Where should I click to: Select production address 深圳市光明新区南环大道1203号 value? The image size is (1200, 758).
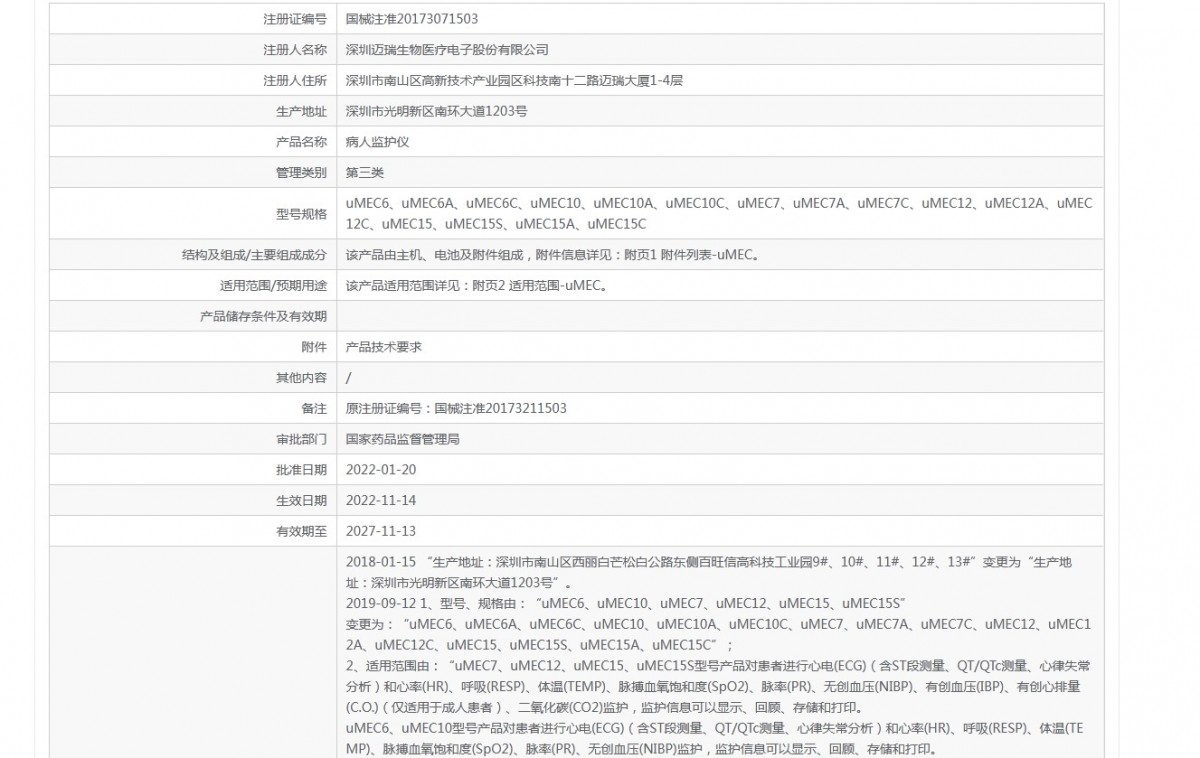click(436, 112)
